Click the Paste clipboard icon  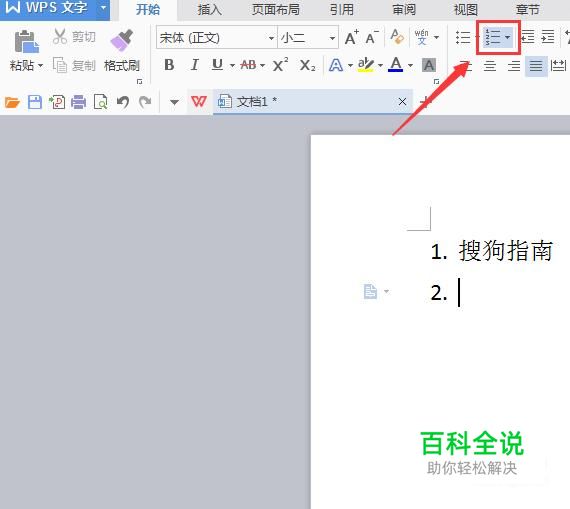[x=26, y=41]
